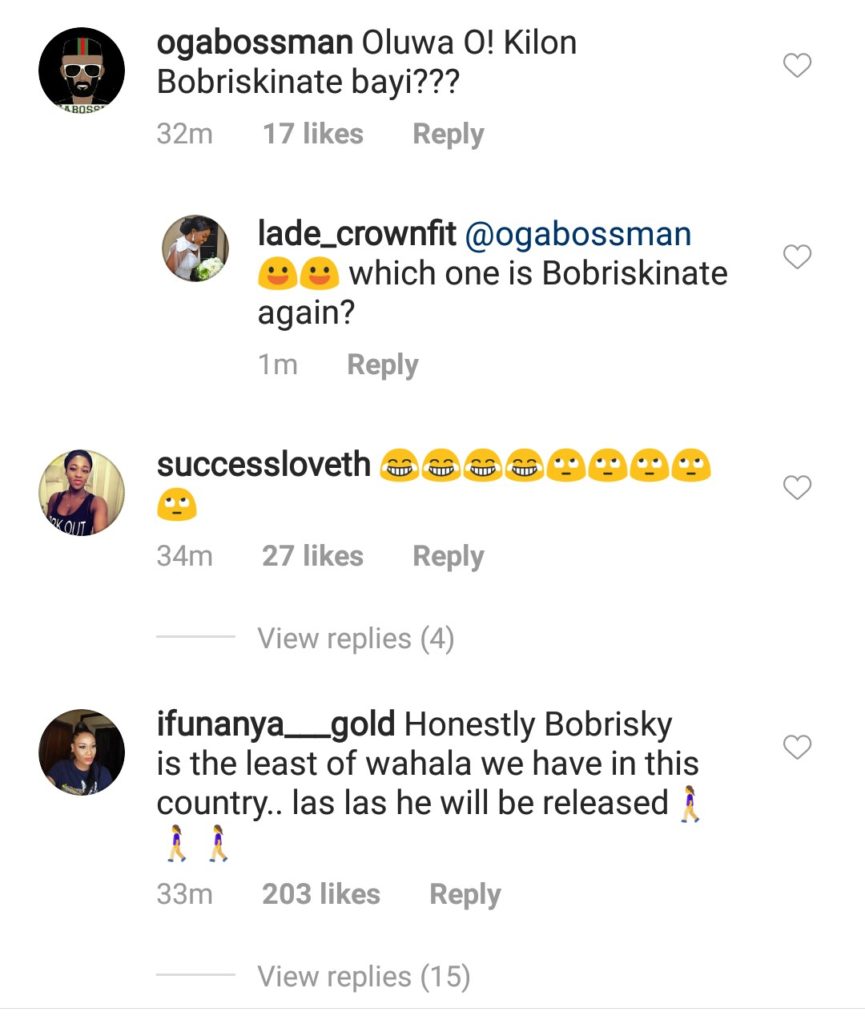Image resolution: width=865 pixels, height=1024 pixels.
Task: Reply to successloveth's comment
Action: click(x=448, y=556)
